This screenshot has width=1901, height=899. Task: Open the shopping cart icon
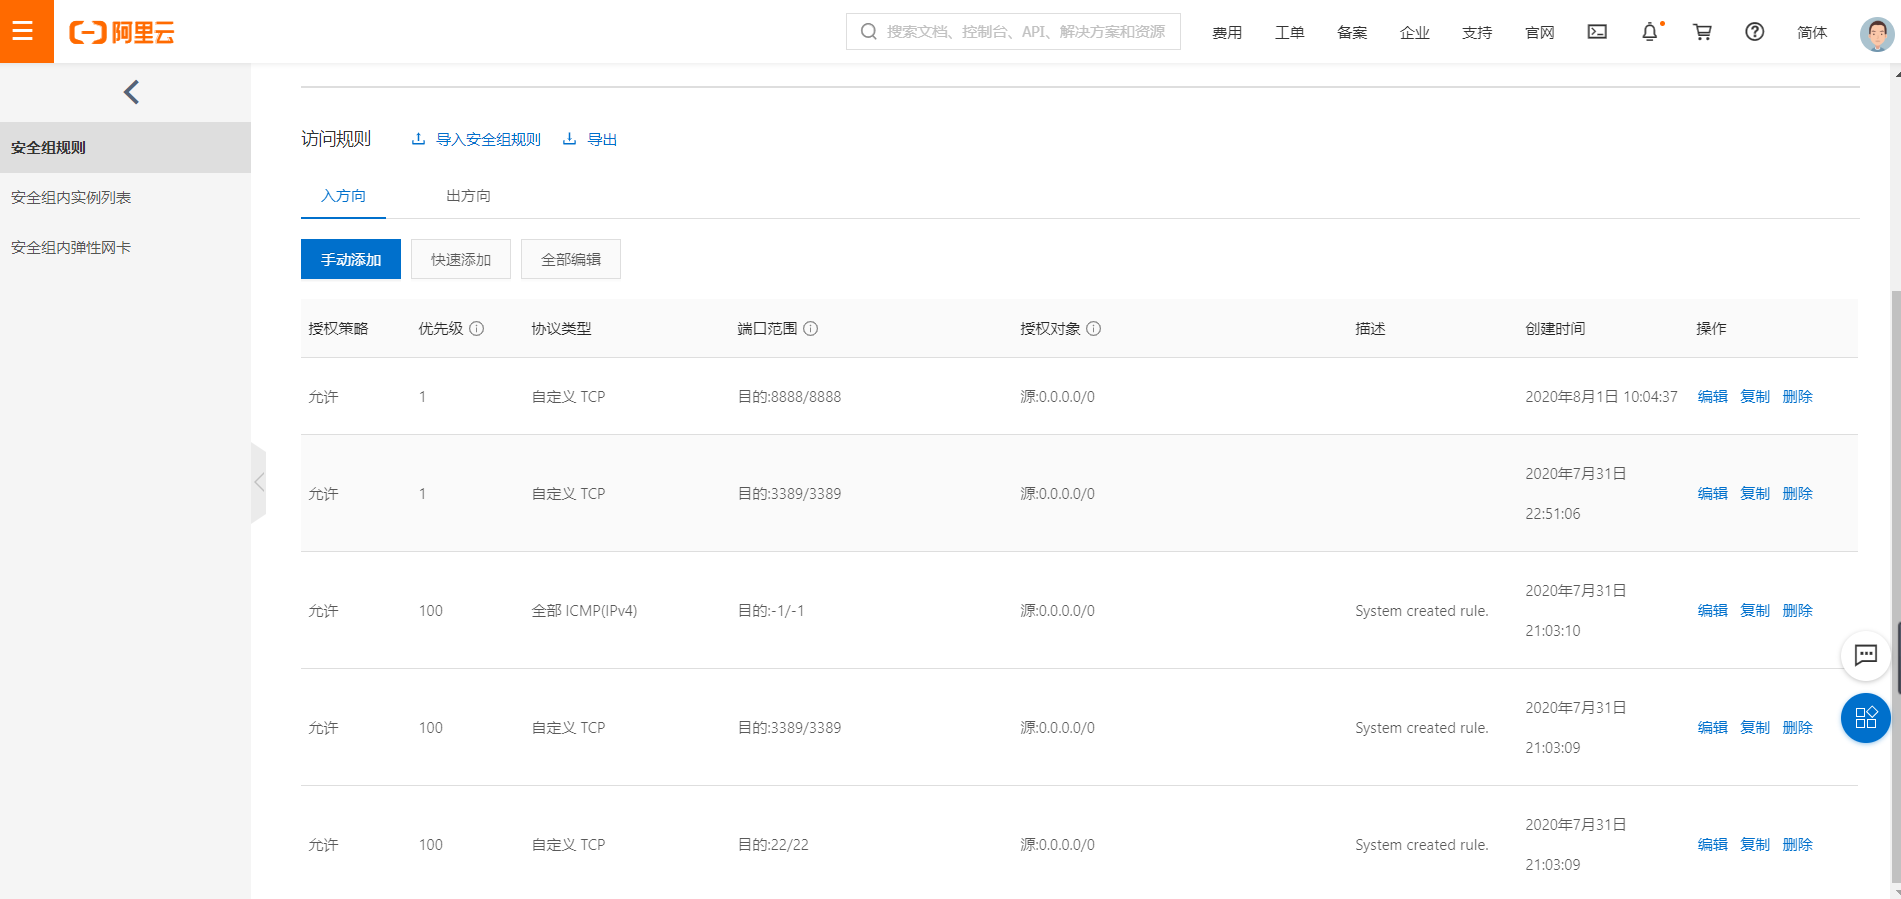coord(1702,32)
